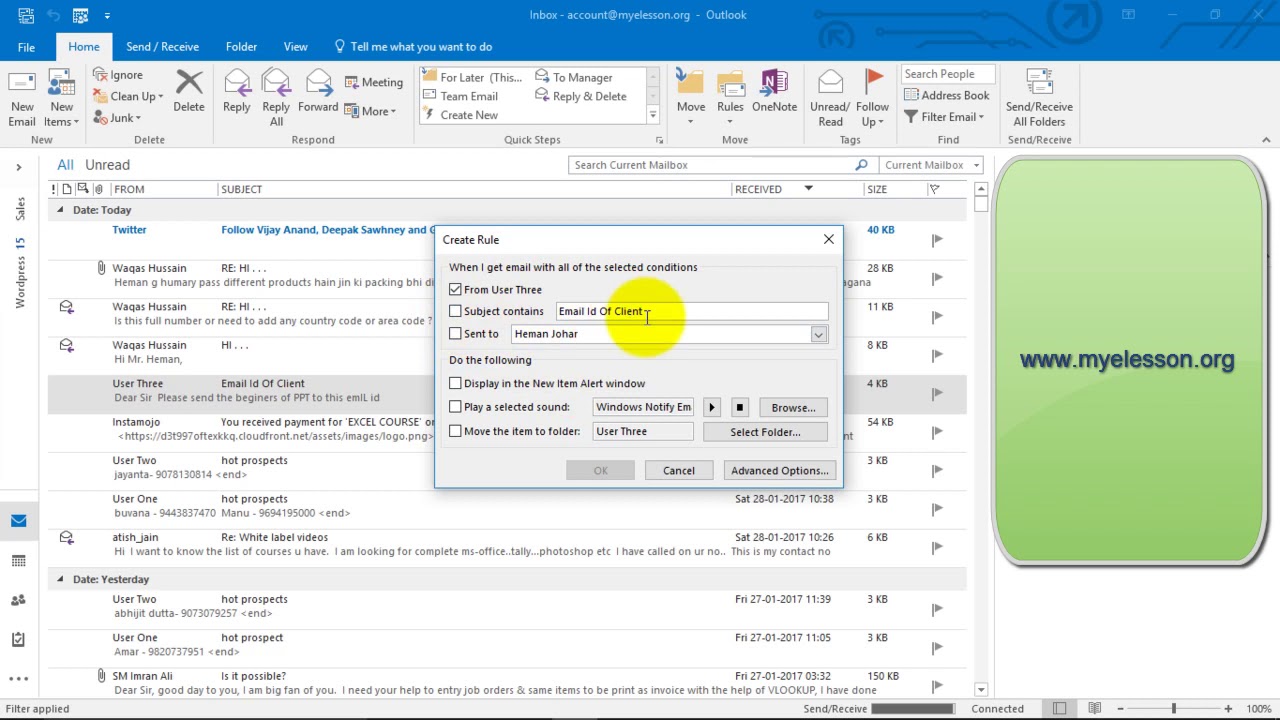Click the OneNote icon
This screenshot has width=1280, height=720.
774,90
